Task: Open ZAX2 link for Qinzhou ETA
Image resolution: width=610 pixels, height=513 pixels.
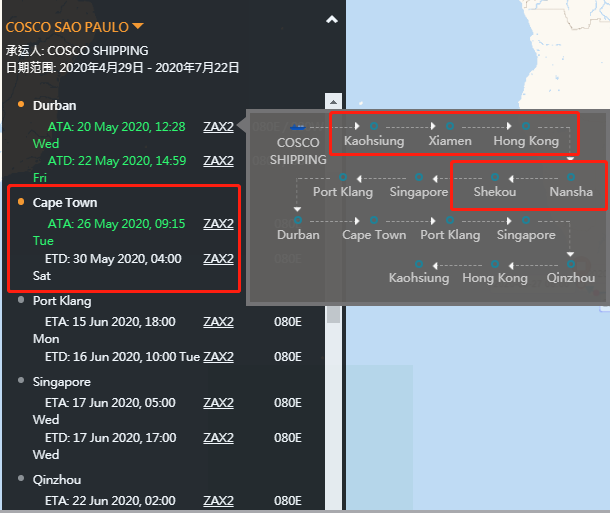Action: point(218,501)
